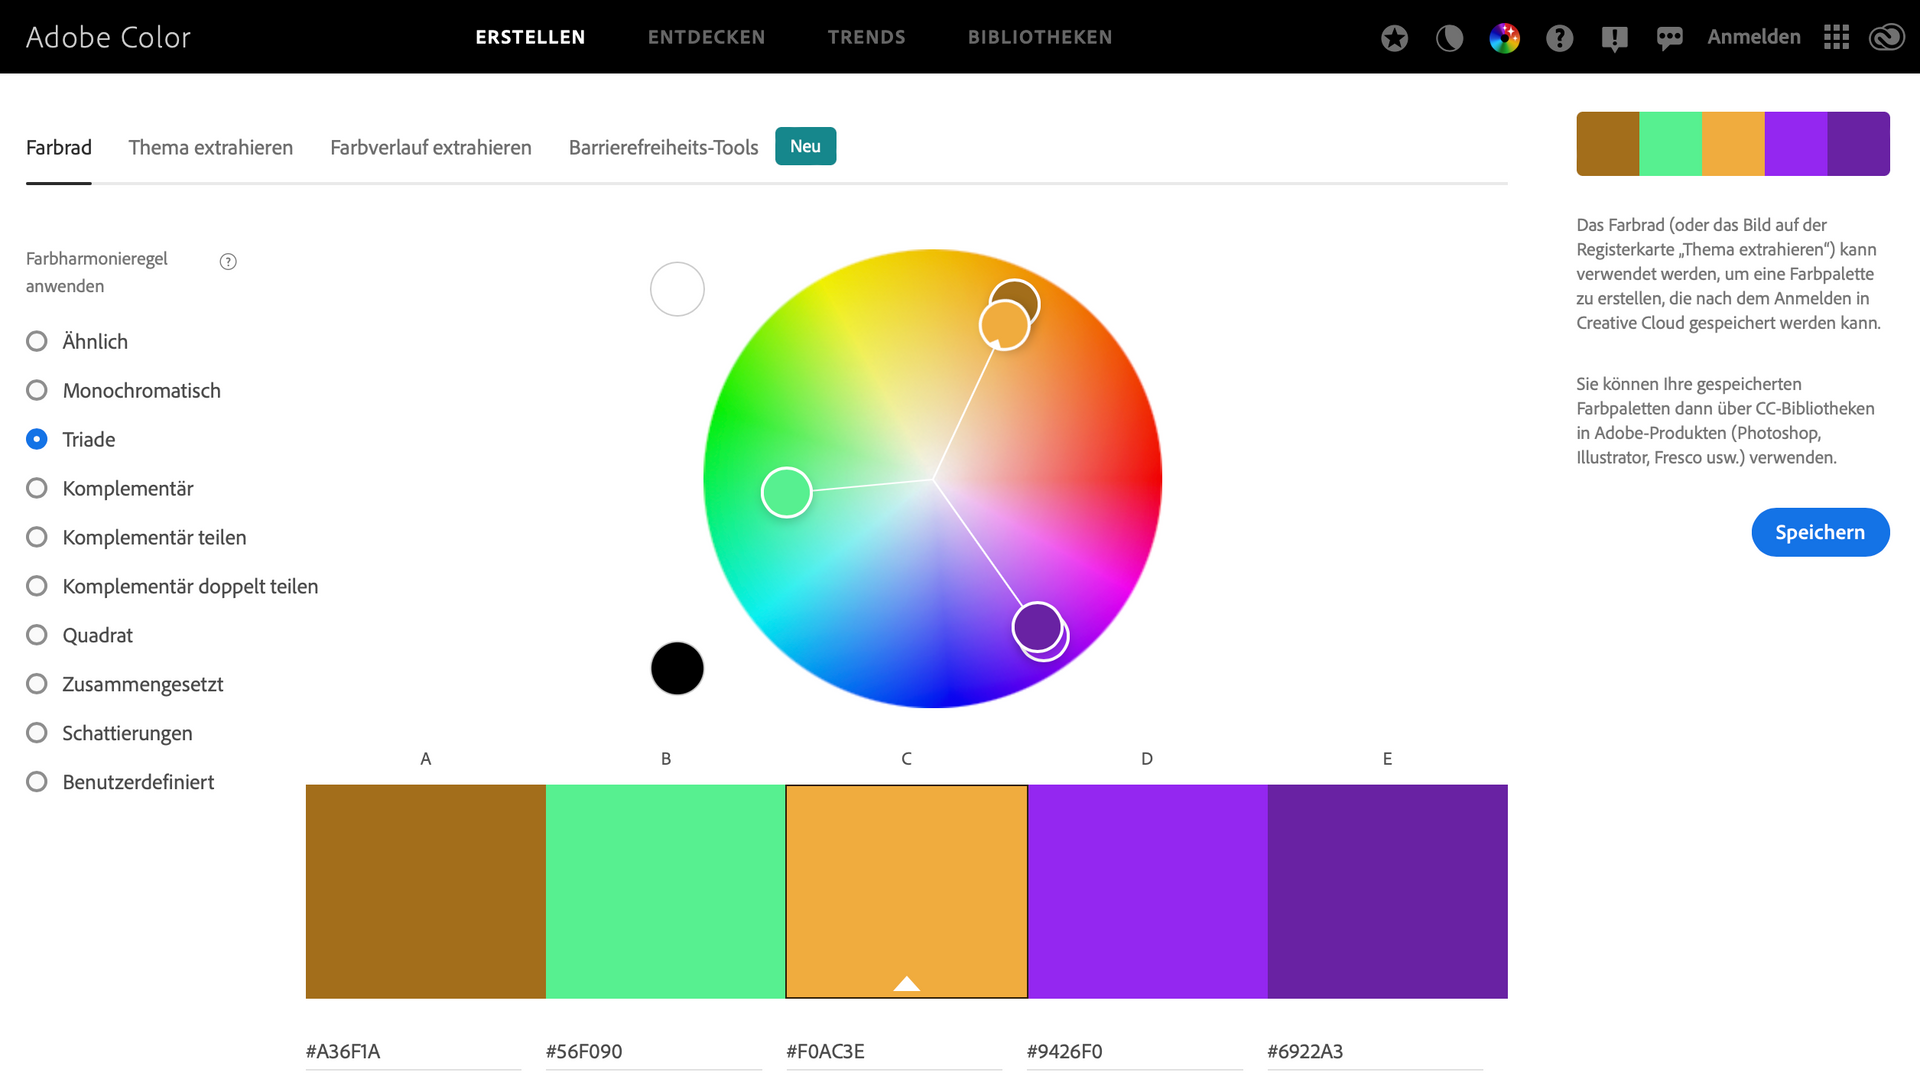Select the Komplementär radio option
The width and height of the screenshot is (1920, 1089).
pos(37,489)
